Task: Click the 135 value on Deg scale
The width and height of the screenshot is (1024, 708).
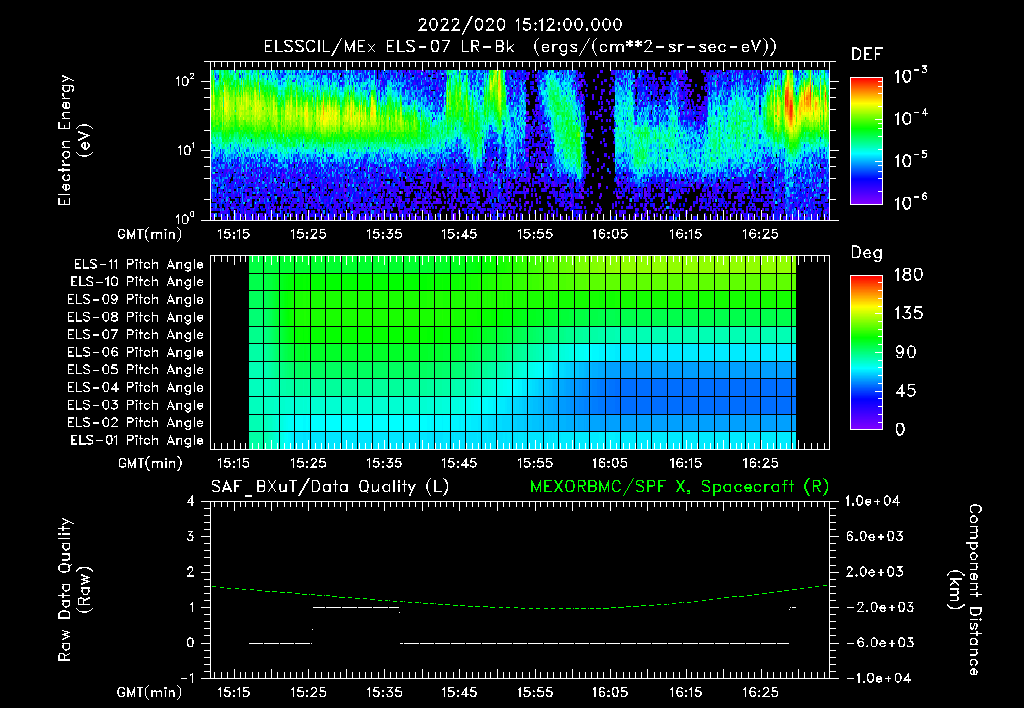Action: coord(908,314)
